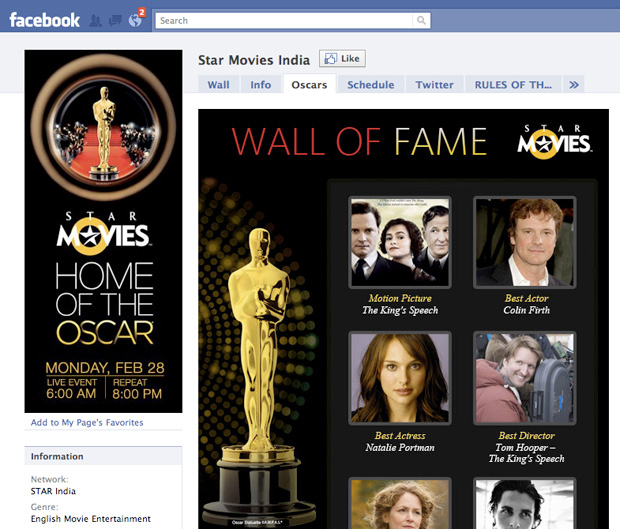Click the Star Movies logo in Wall of Fame
This screenshot has height=529, width=620.
(x=554, y=142)
